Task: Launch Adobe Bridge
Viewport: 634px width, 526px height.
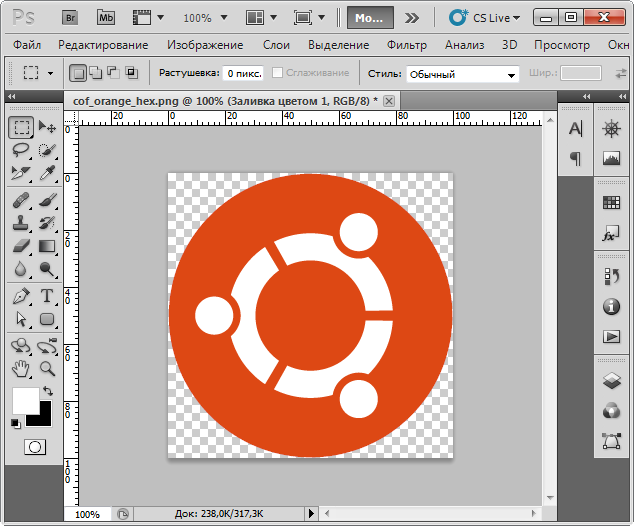Action: (70, 18)
